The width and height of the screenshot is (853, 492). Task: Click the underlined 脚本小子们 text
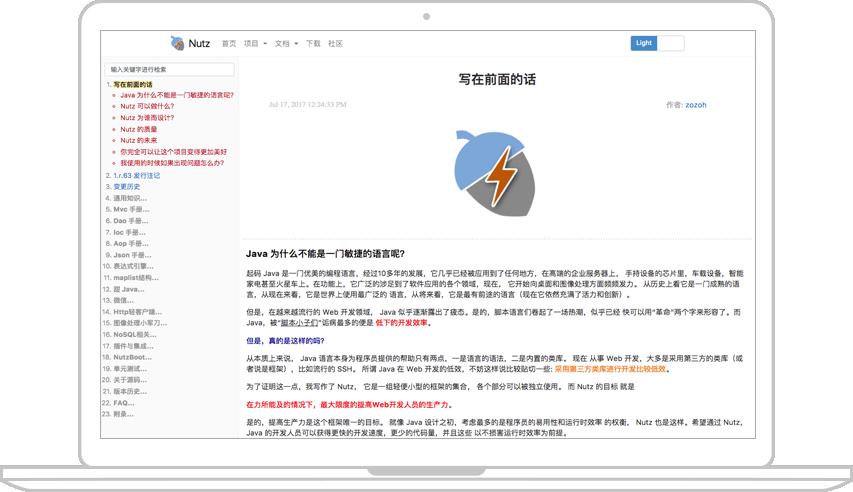point(299,323)
